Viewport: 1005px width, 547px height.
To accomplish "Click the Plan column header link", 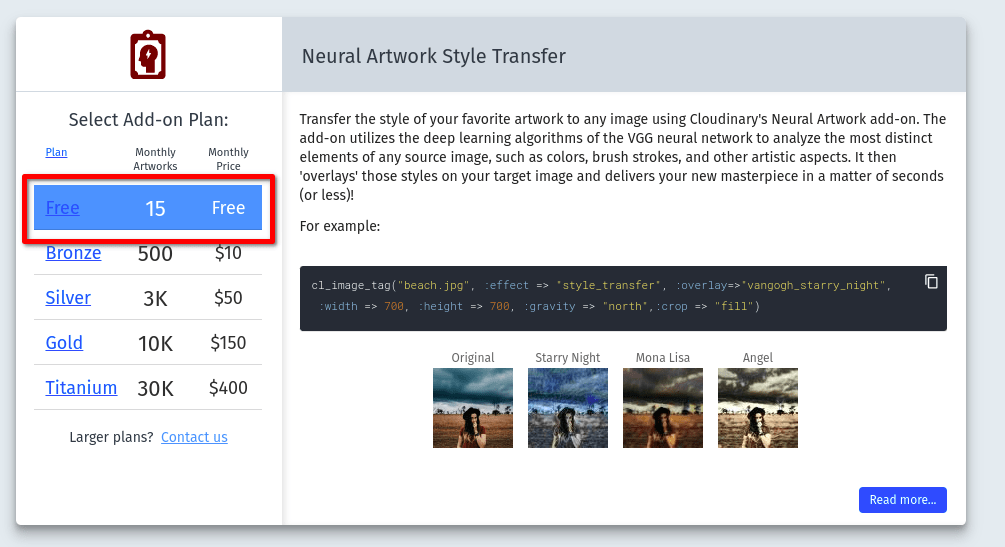I will (56, 152).
